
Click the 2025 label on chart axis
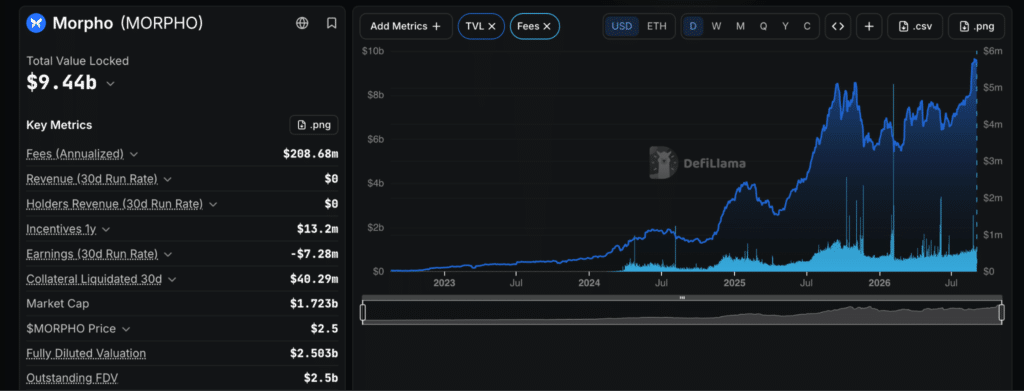click(x=735, y=283)
